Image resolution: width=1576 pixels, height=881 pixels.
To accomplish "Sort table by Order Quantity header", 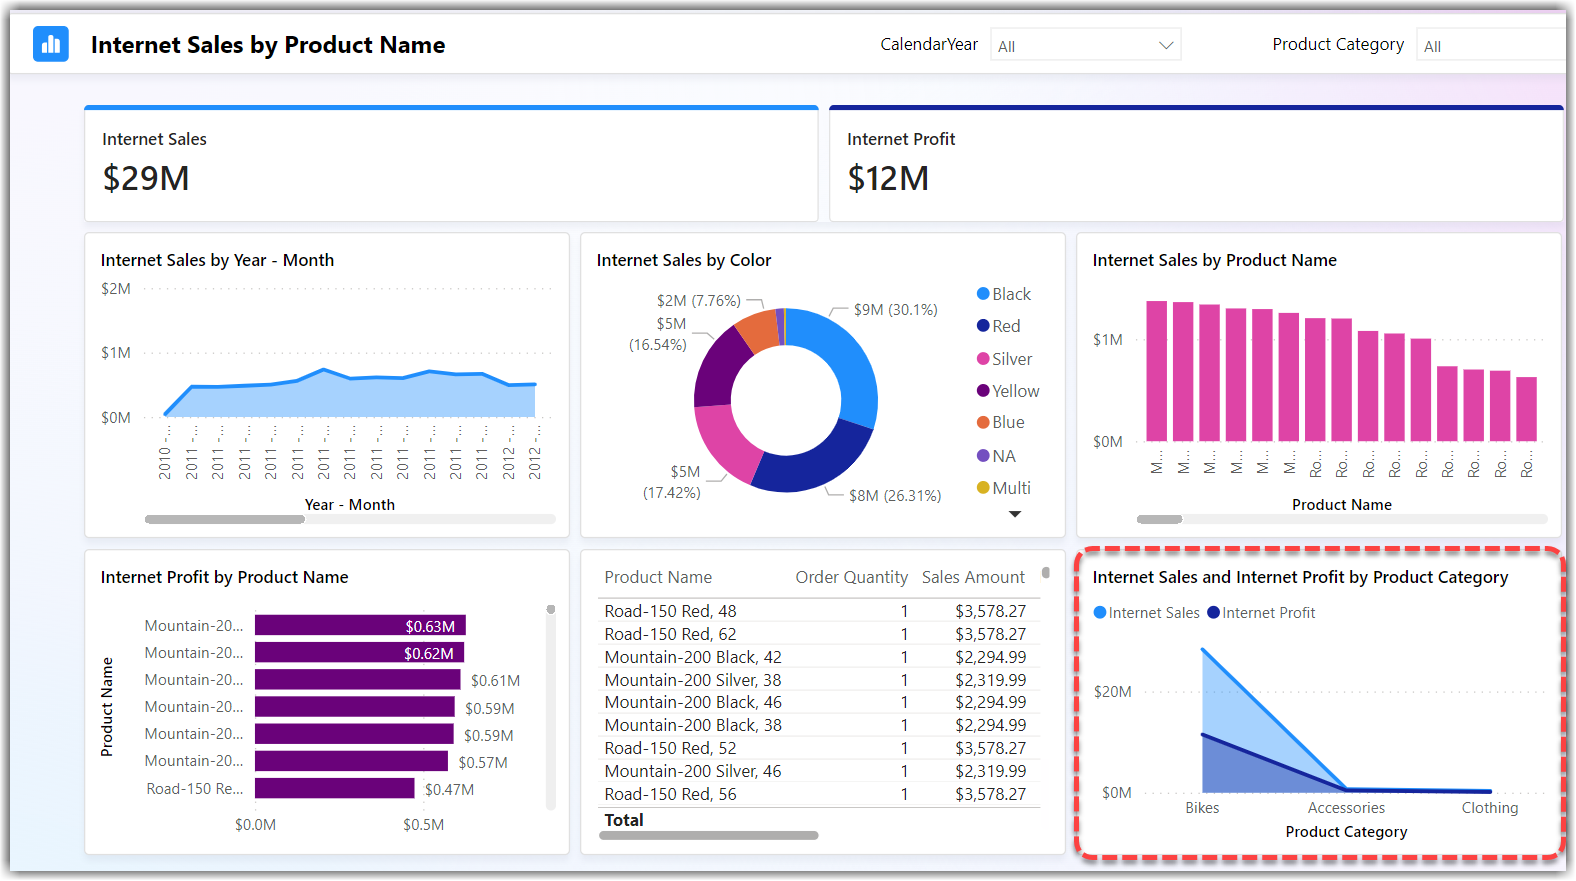I will pos(851,577).
